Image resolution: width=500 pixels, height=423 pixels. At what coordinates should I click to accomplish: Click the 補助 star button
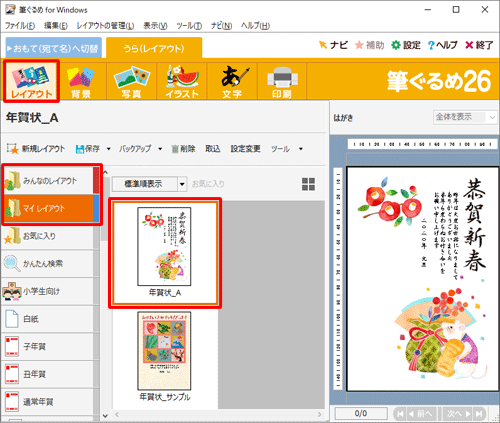tap(369, 45)
